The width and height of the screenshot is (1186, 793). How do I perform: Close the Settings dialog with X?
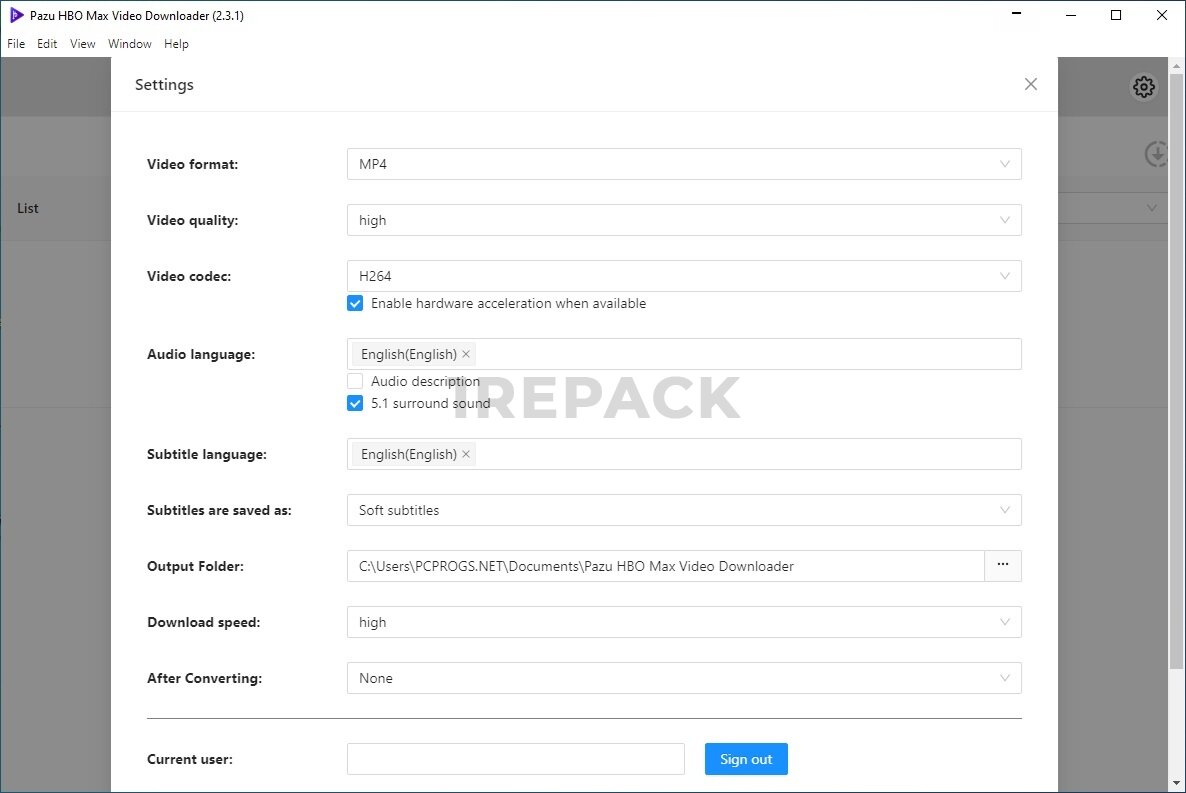coord(1031,85)
